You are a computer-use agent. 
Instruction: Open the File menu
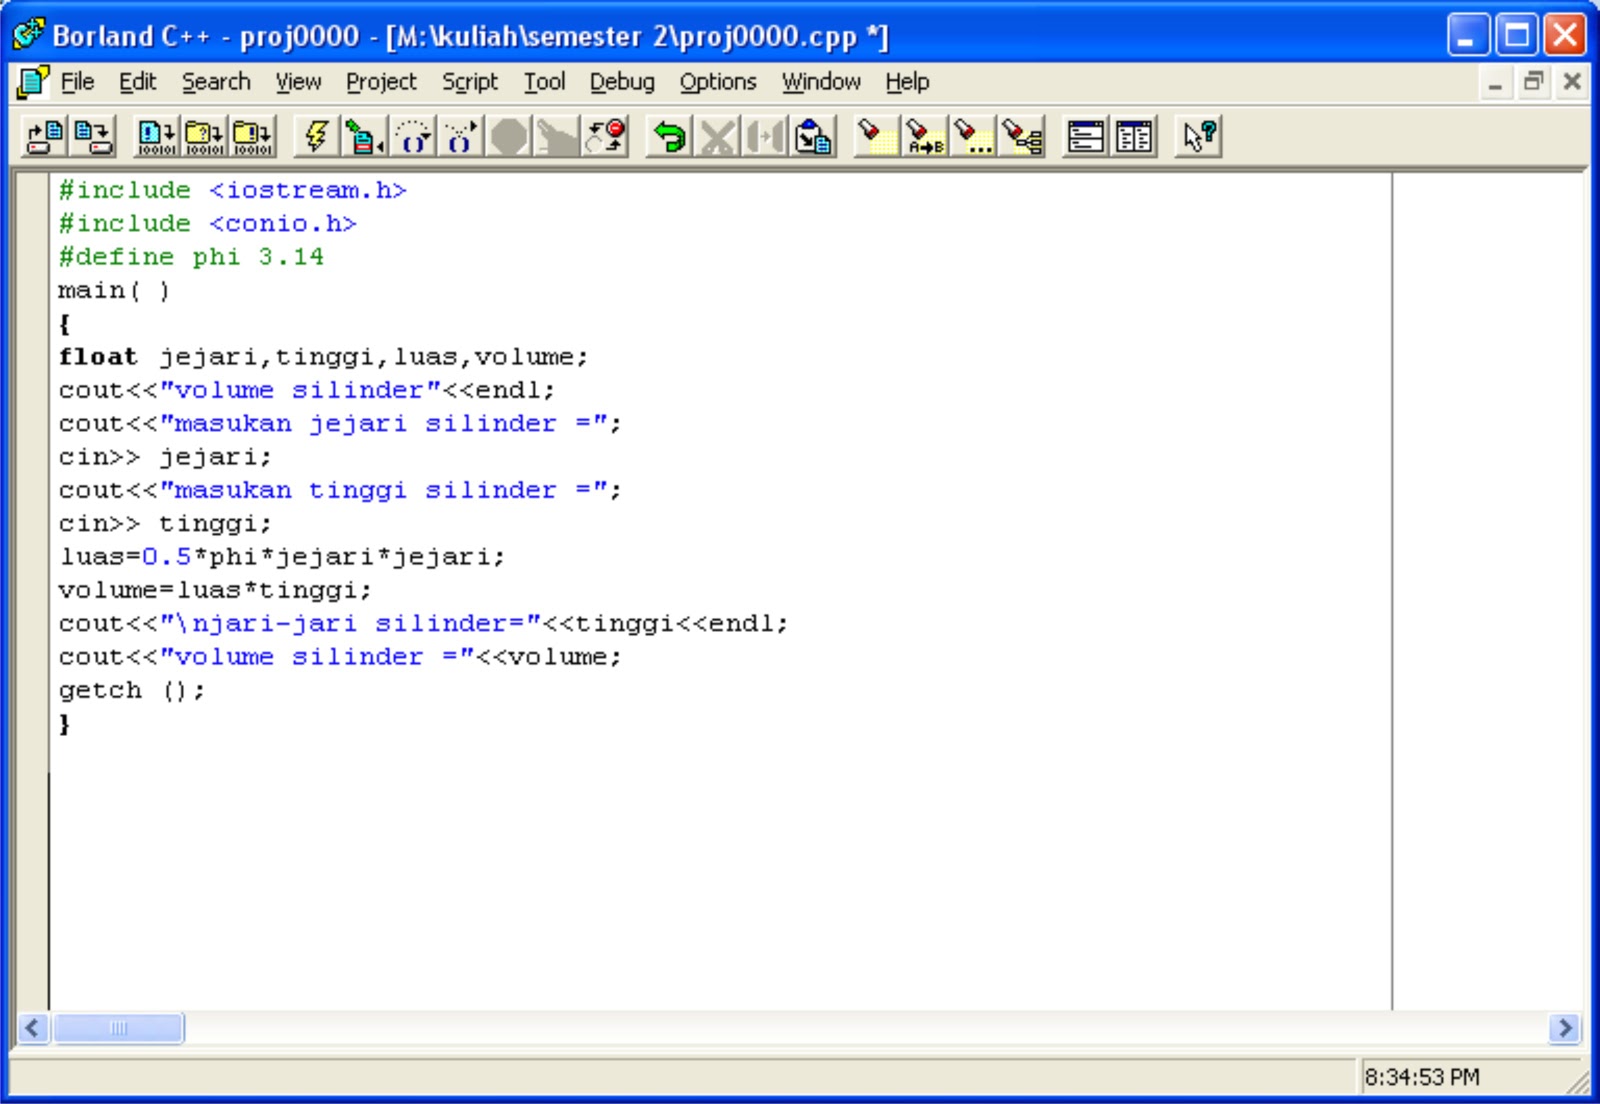[77, 82]
